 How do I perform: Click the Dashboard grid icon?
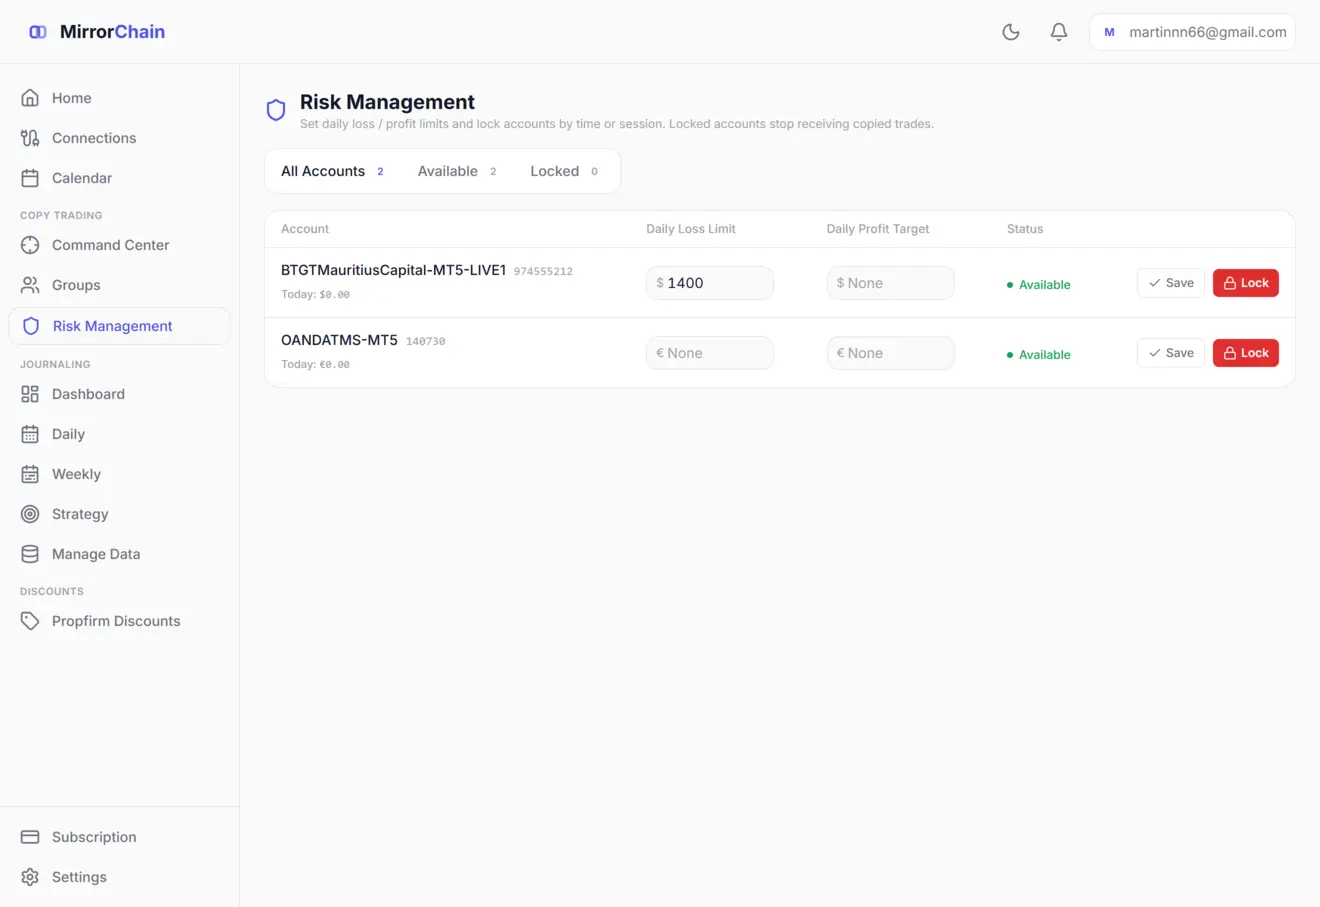coord(30,394)
